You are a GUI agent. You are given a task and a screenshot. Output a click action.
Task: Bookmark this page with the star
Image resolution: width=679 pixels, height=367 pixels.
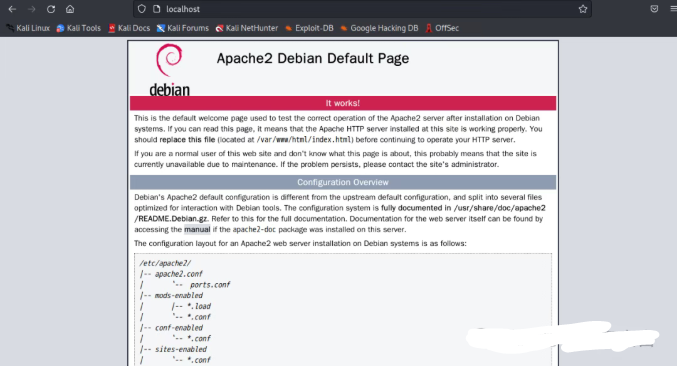pyautogui.click(x=583, y=9)
